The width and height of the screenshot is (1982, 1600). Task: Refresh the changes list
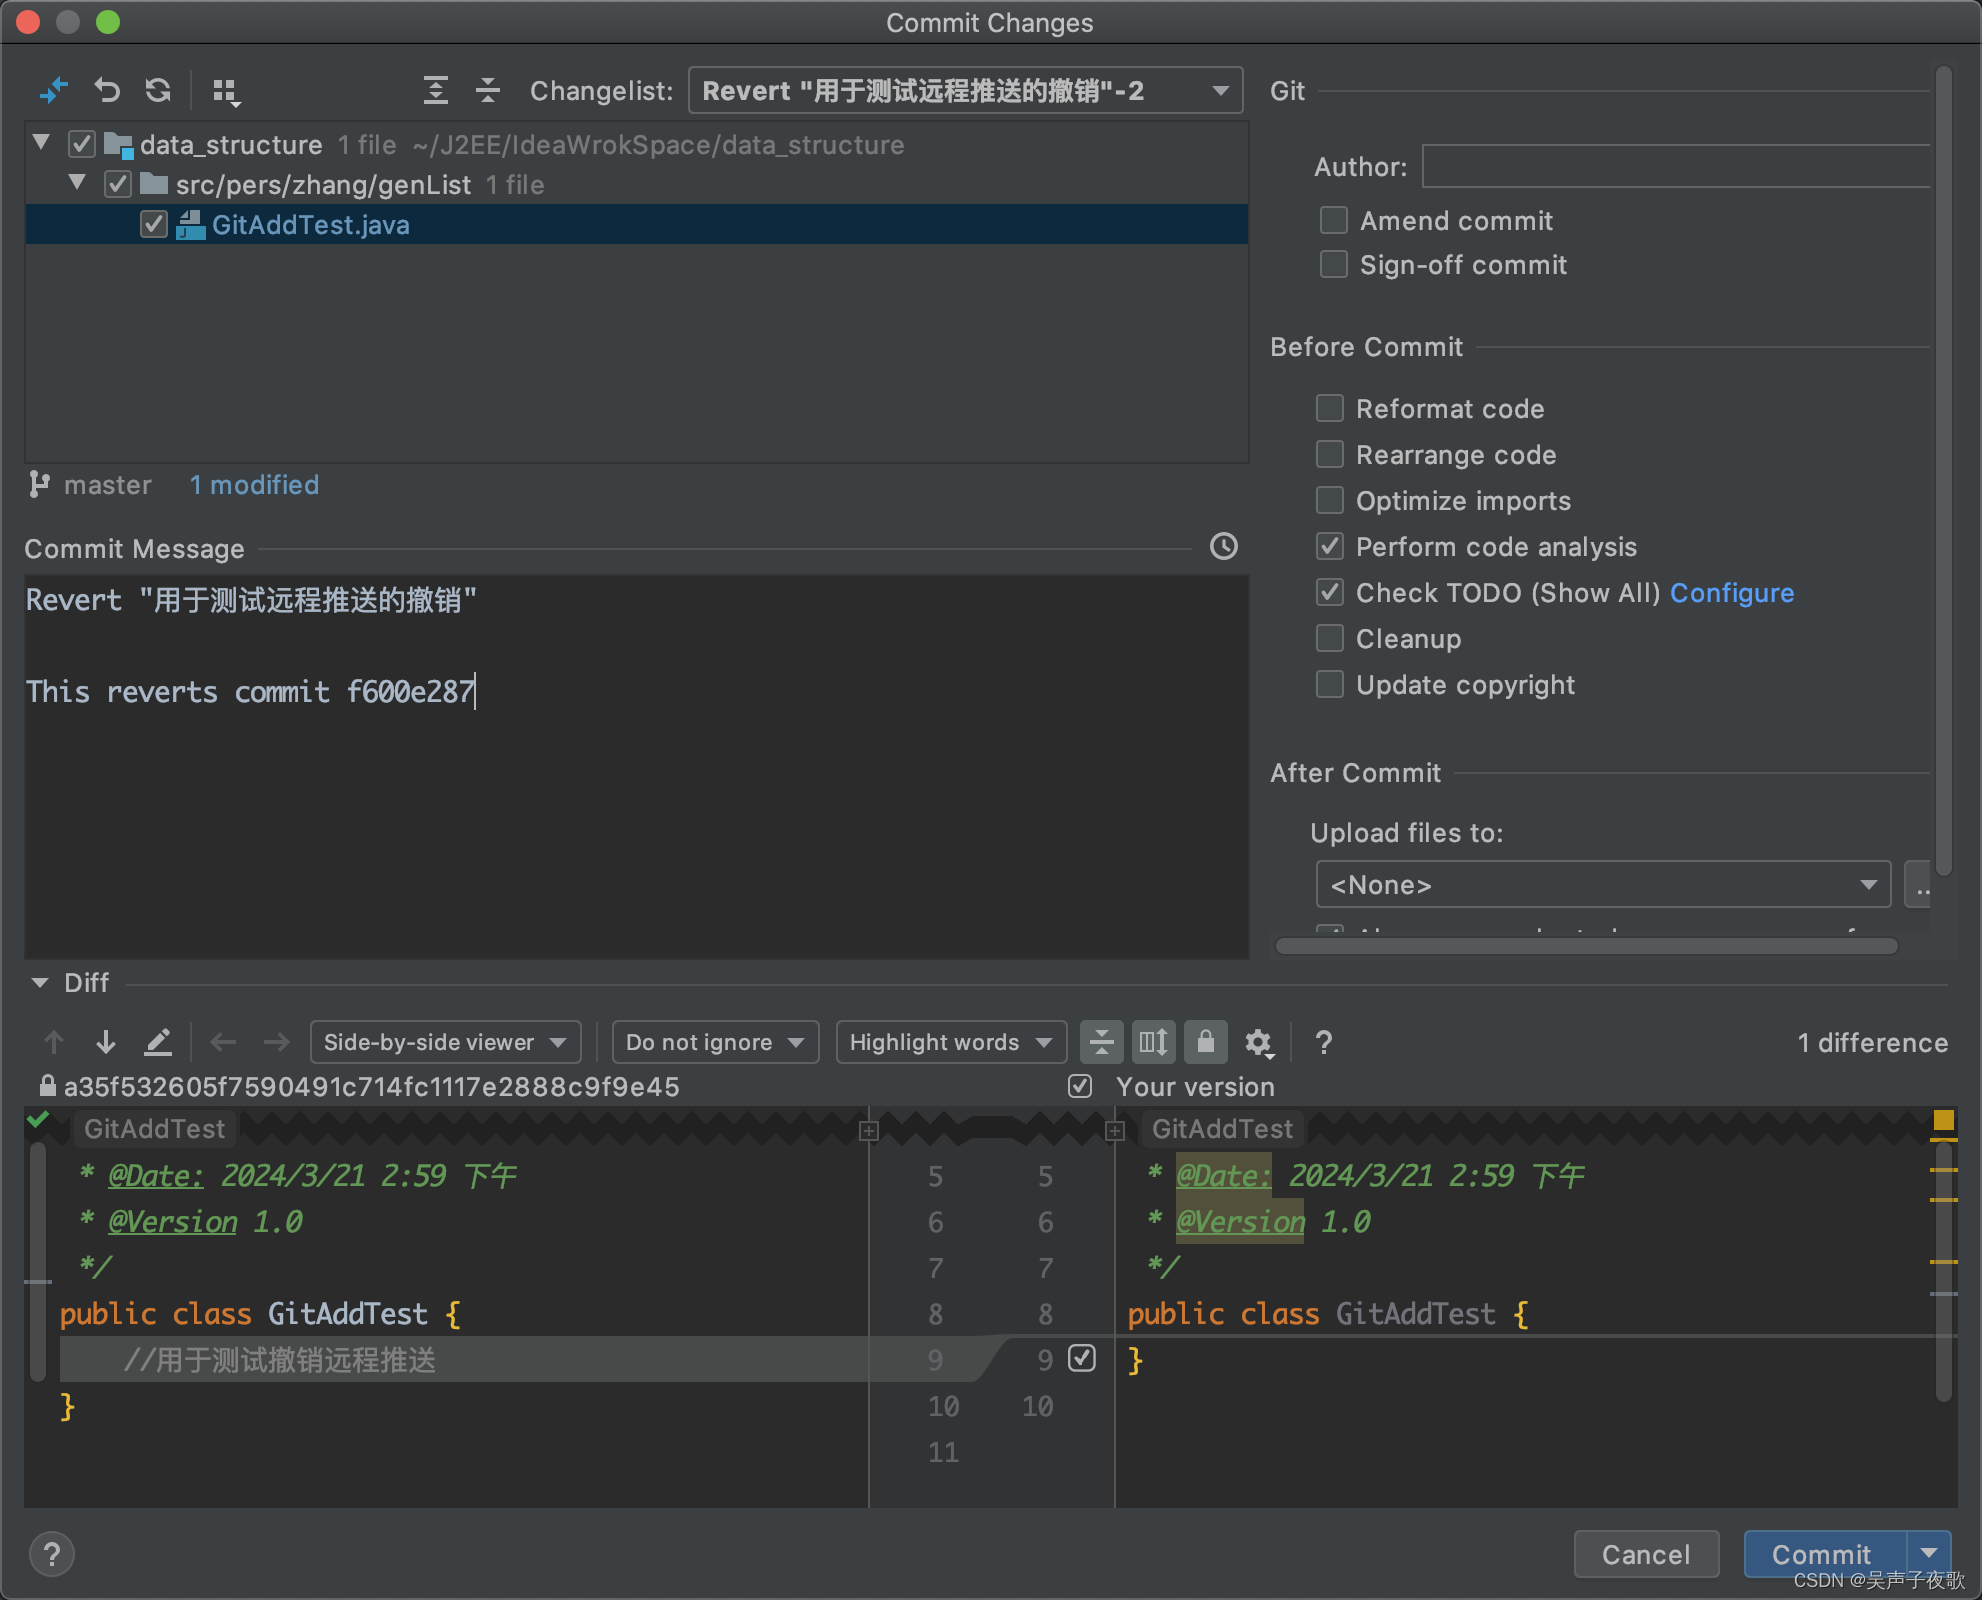coord(158,91)
